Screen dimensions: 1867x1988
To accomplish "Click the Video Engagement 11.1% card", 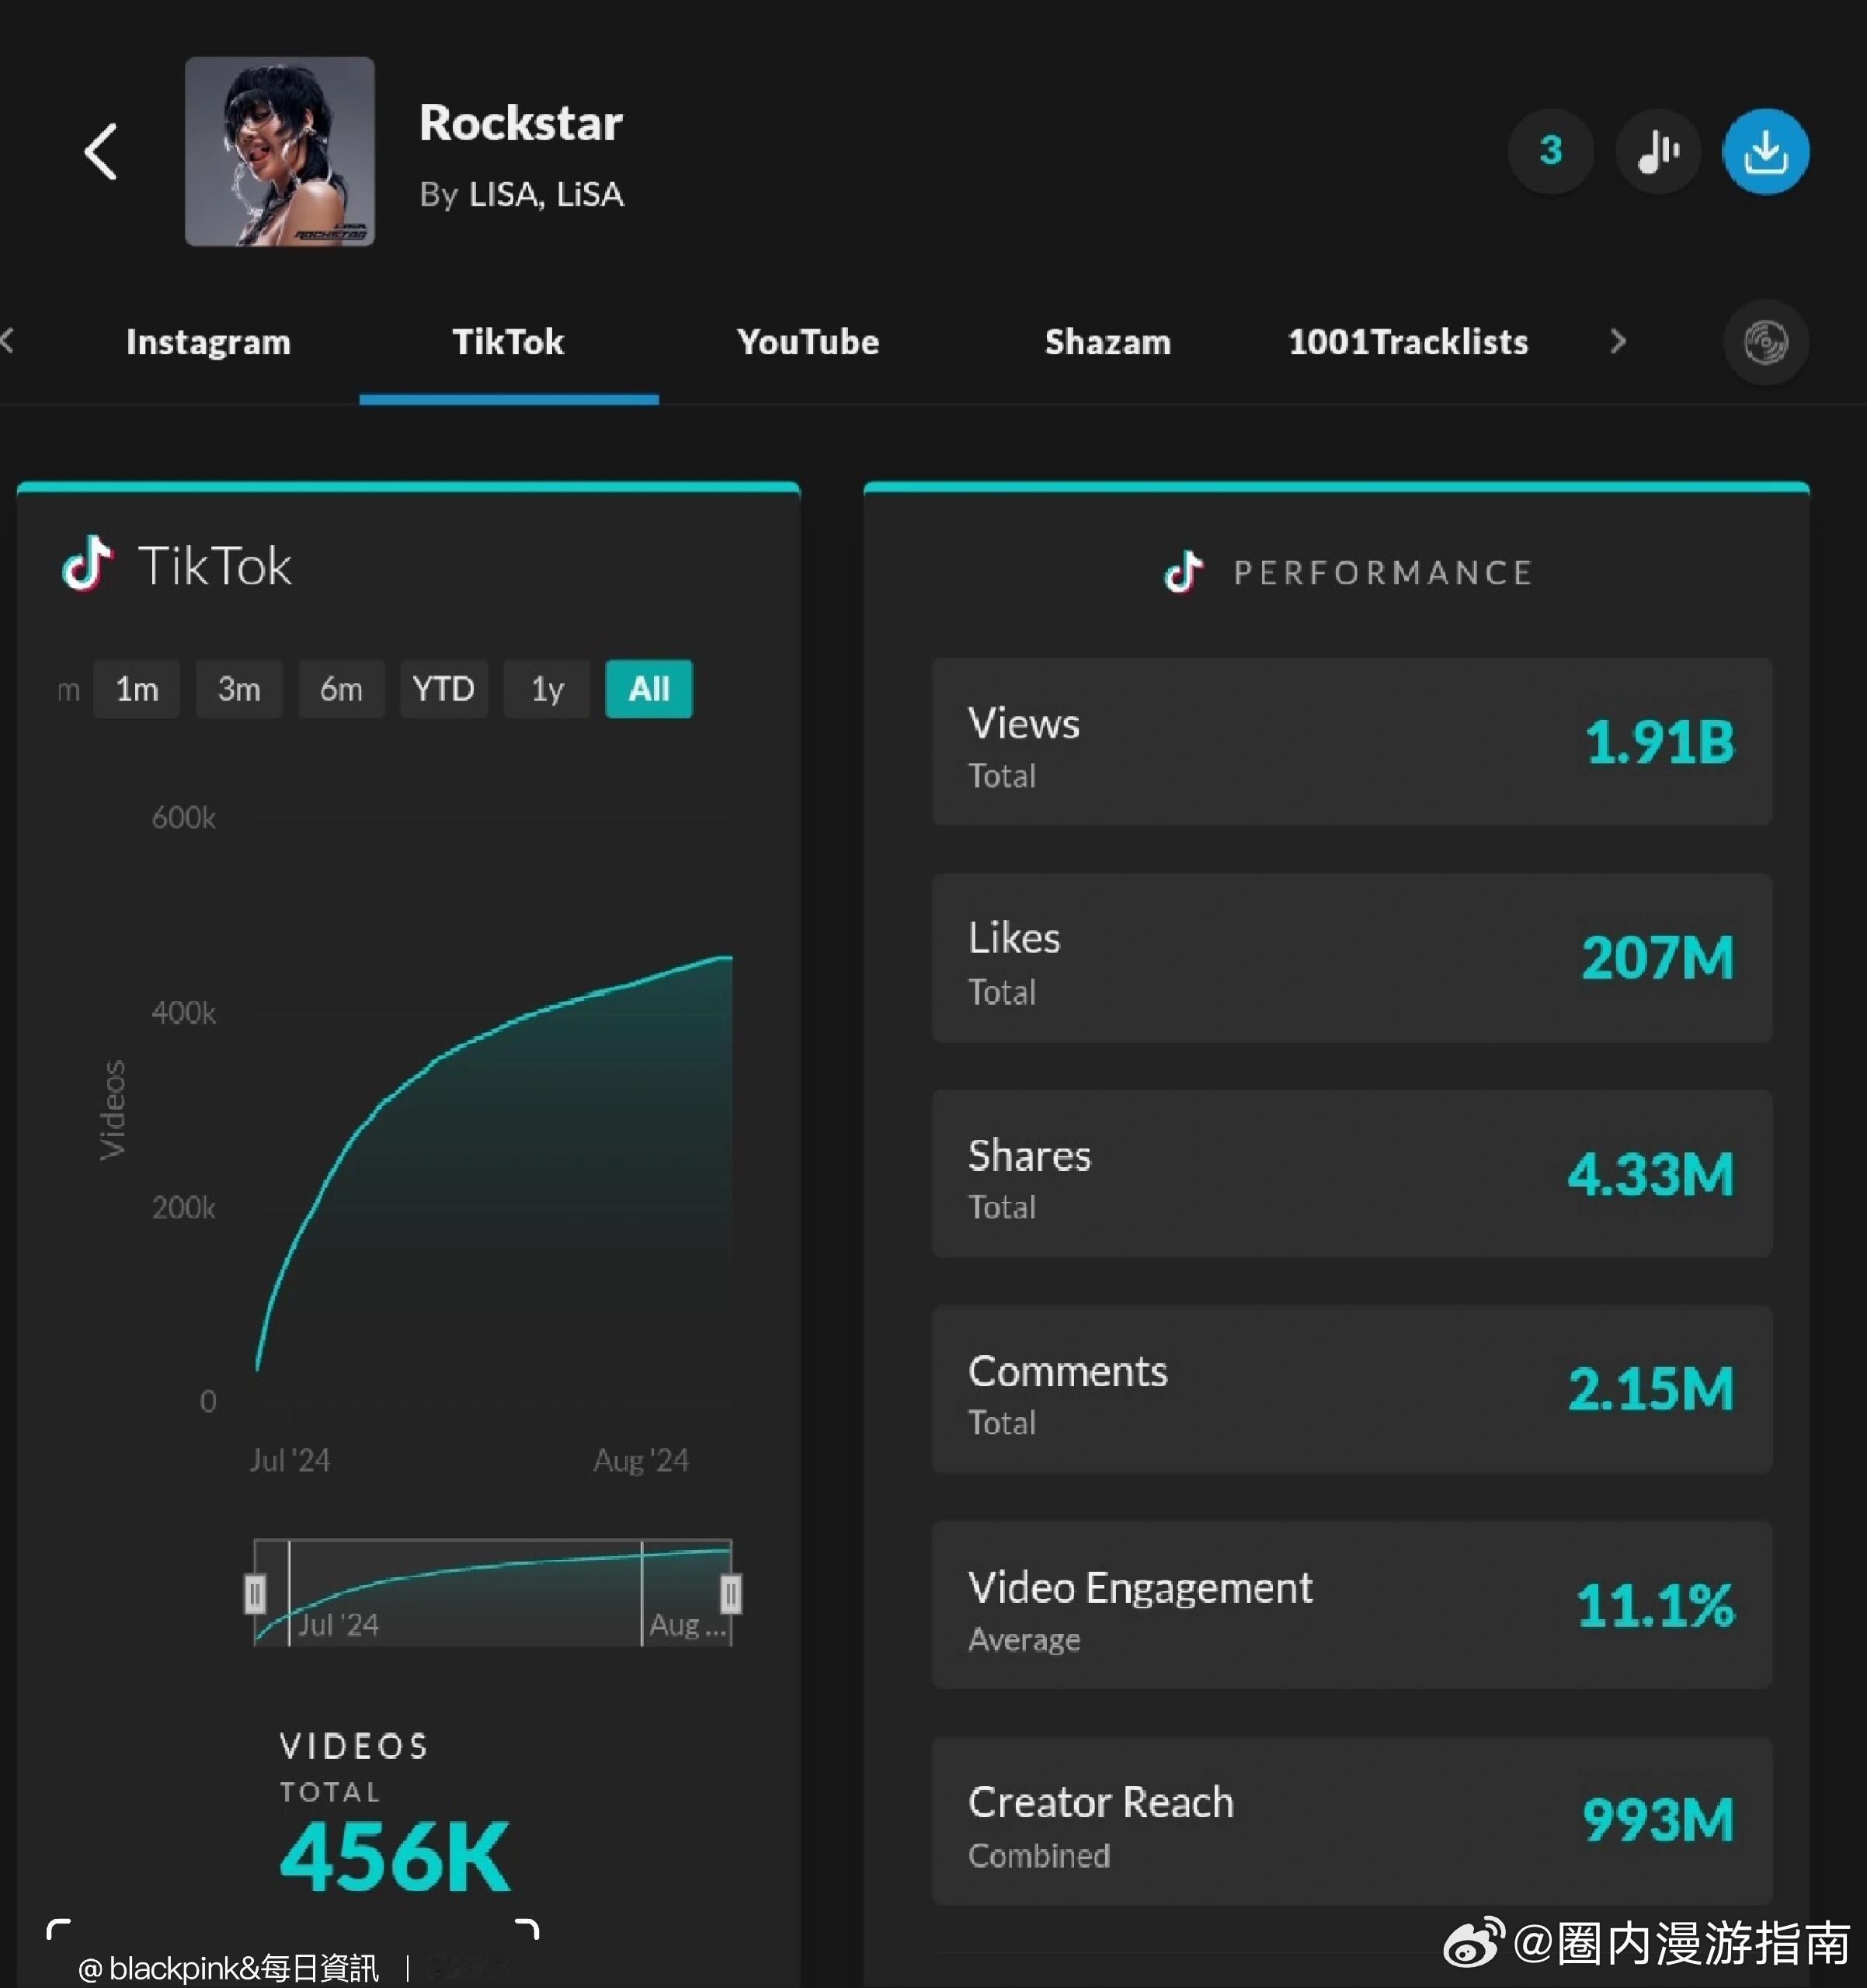I will [x=1352, y=1605].
